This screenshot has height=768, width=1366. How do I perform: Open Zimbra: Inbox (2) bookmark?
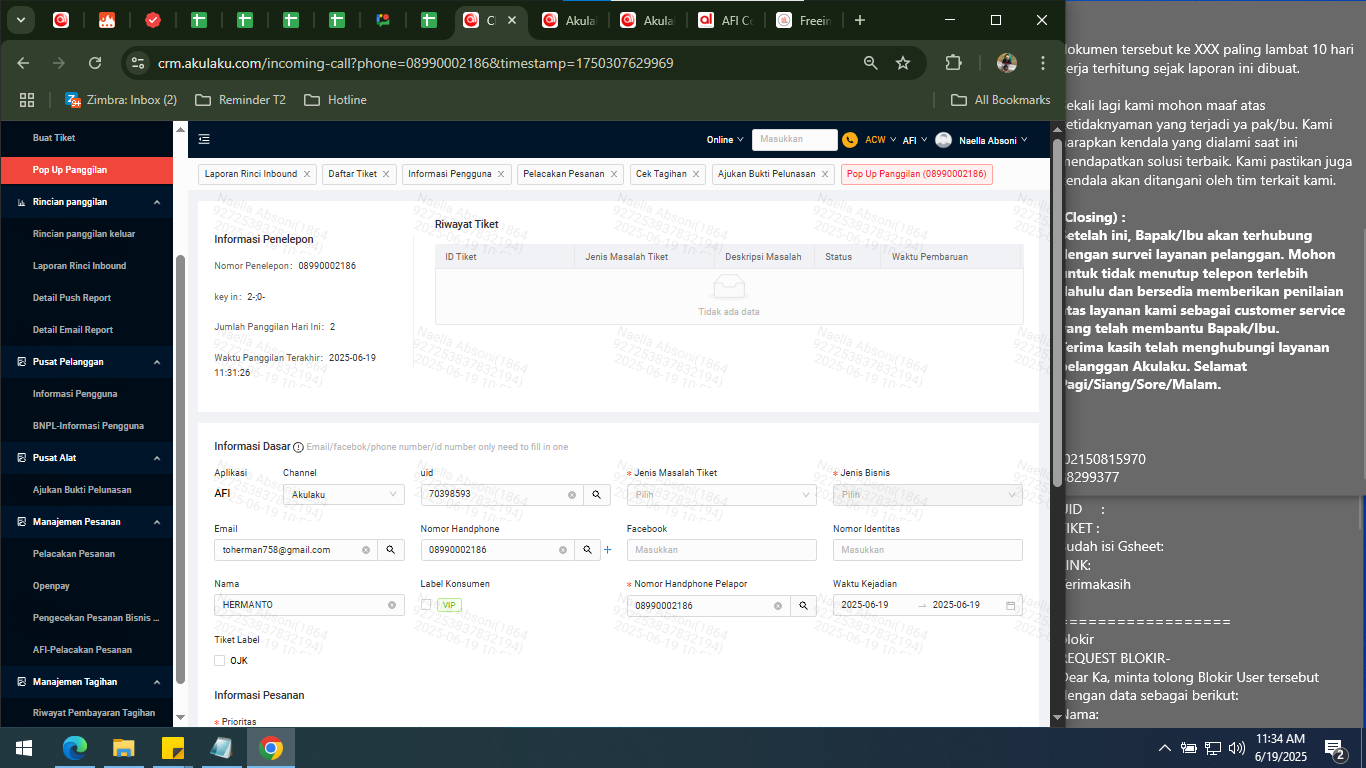(x=121, y=100)
